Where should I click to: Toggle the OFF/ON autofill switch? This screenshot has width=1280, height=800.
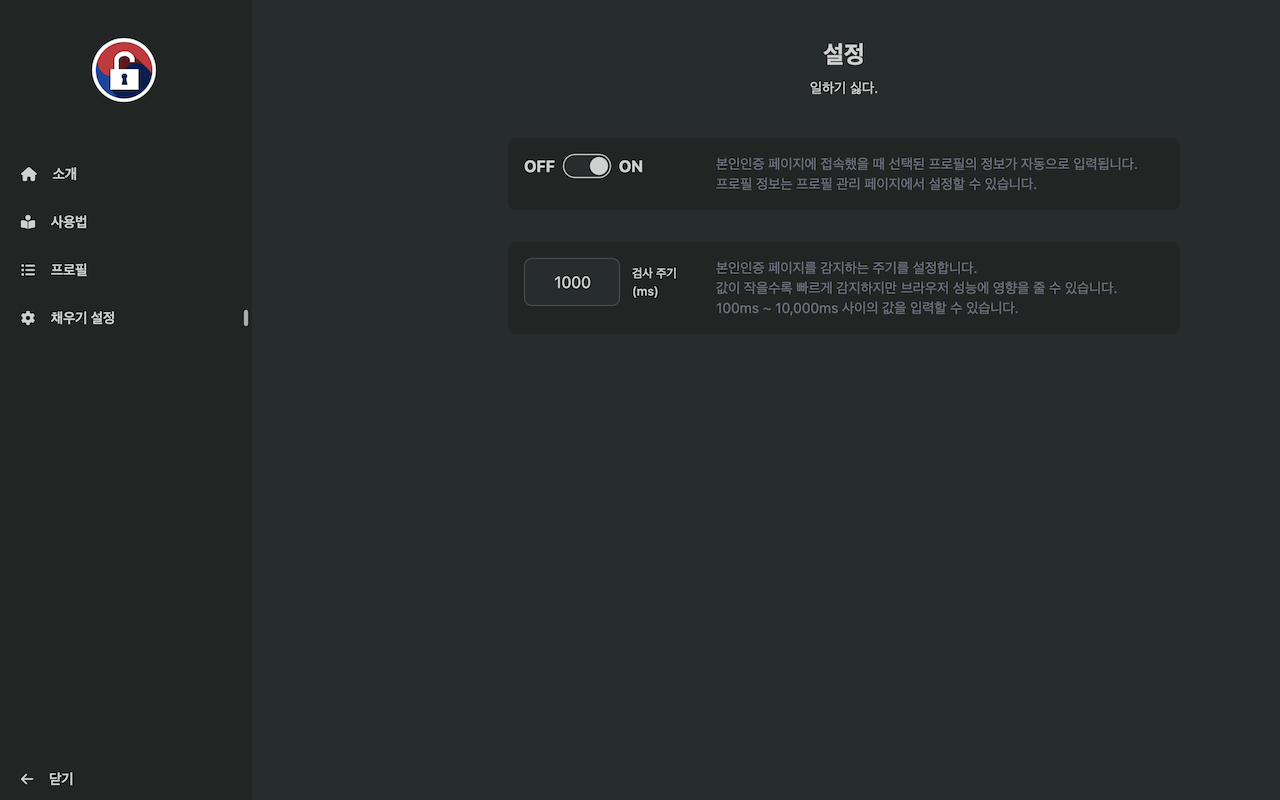pos(587,166)
